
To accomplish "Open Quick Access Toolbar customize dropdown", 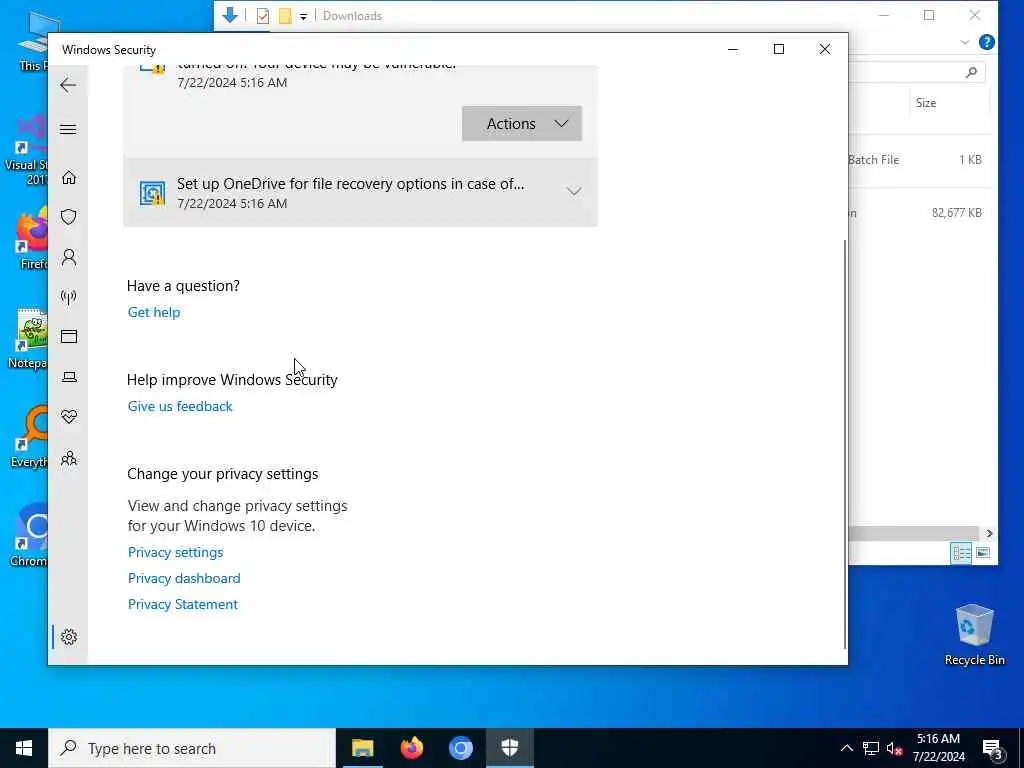I will tap(304, 17).
